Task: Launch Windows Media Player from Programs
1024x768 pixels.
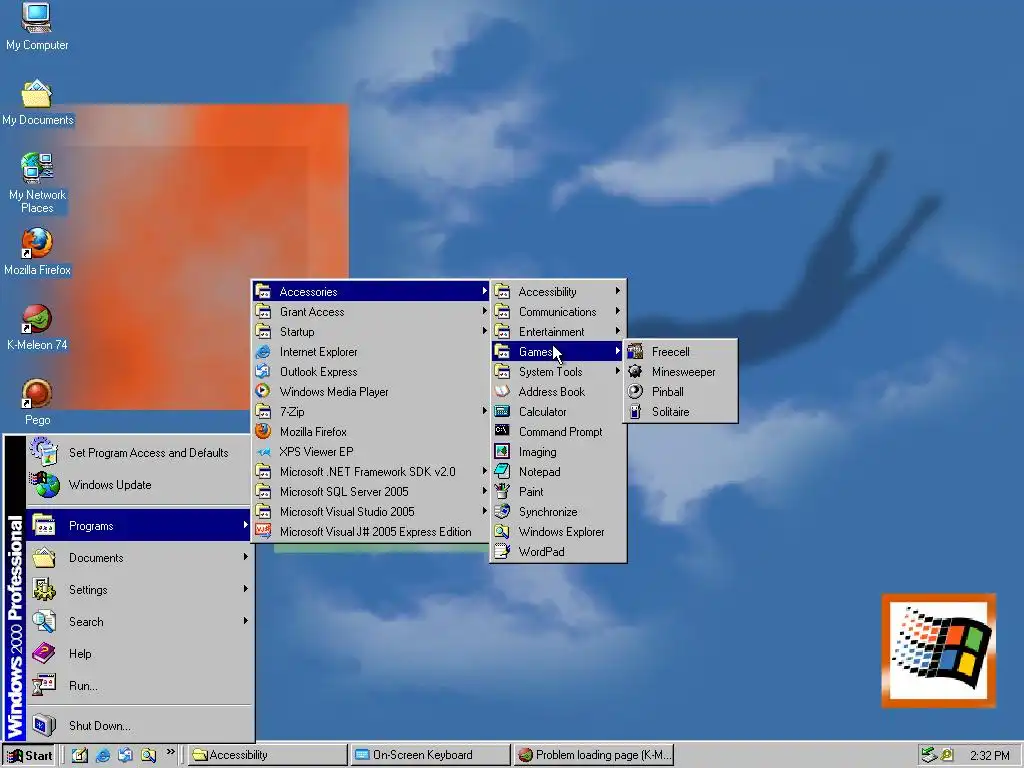Action: pos(371,392)
